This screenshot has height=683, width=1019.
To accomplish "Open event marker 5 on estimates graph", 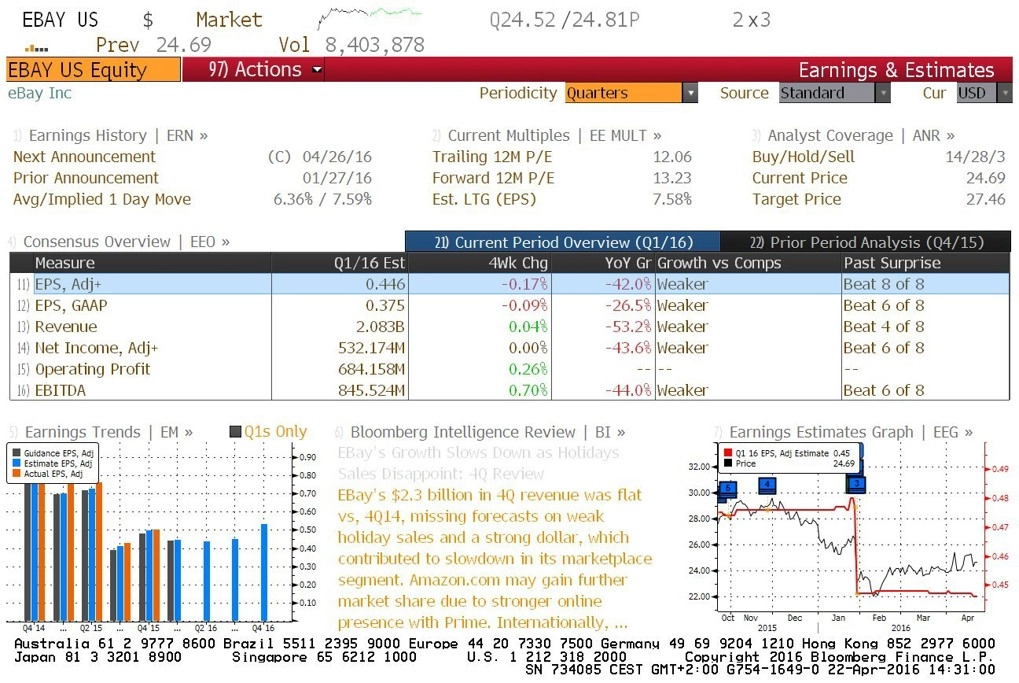I will [x=728, y=489].
